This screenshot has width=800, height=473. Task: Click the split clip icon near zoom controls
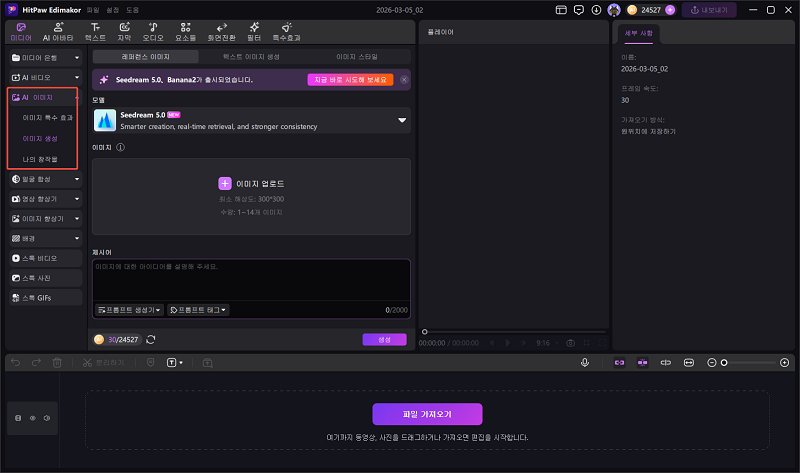[x=666, y=362]
